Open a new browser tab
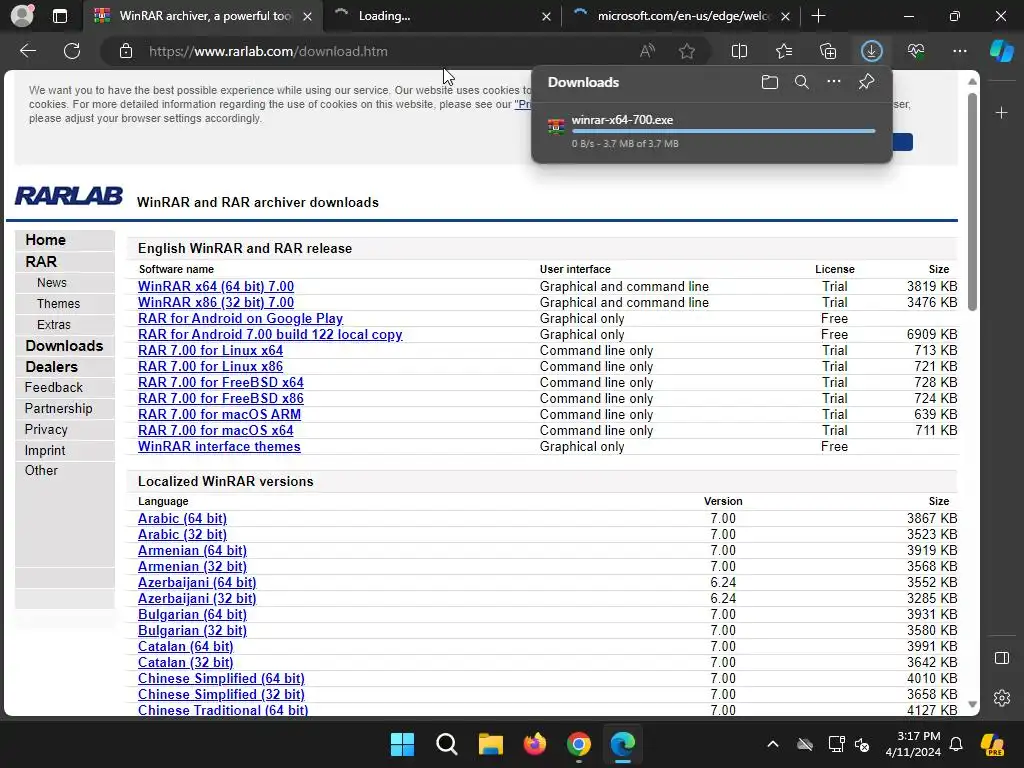Viewport: 1024px width, 768px height. tap(818, 16)
